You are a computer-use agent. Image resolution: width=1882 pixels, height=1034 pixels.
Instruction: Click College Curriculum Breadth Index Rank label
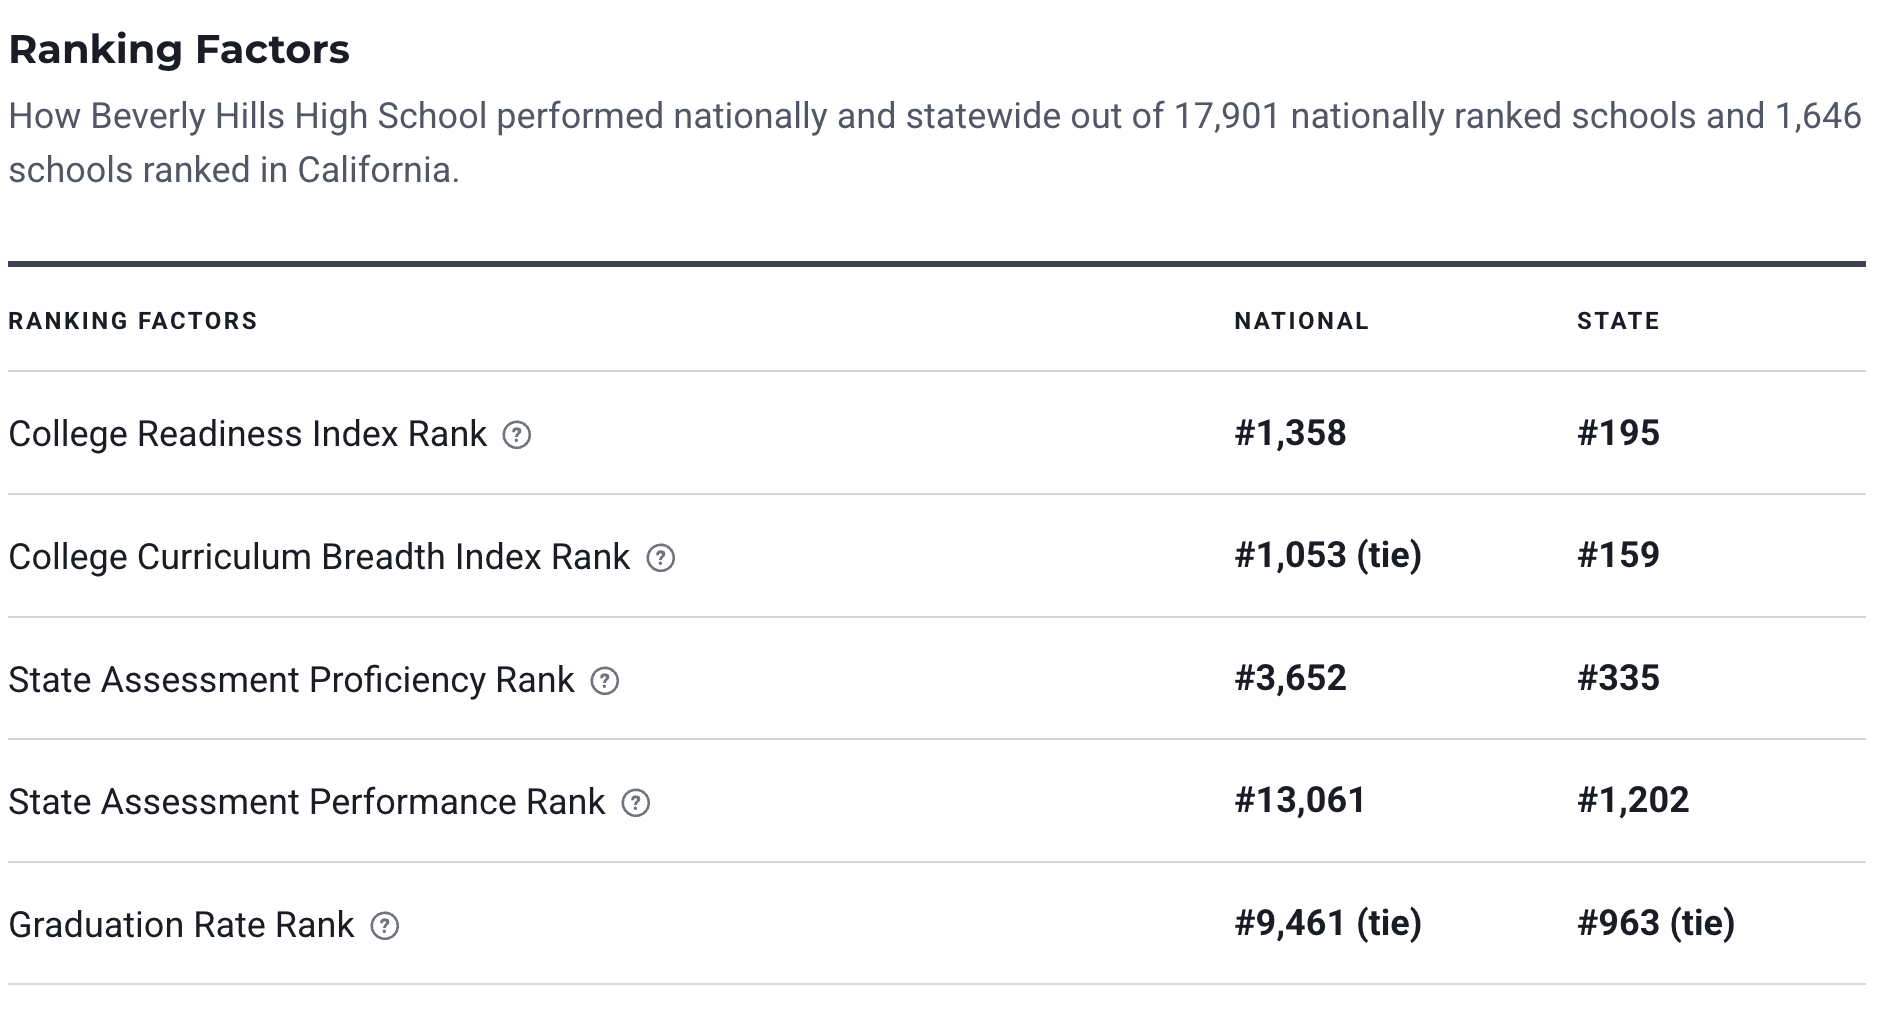pos(319,557)
